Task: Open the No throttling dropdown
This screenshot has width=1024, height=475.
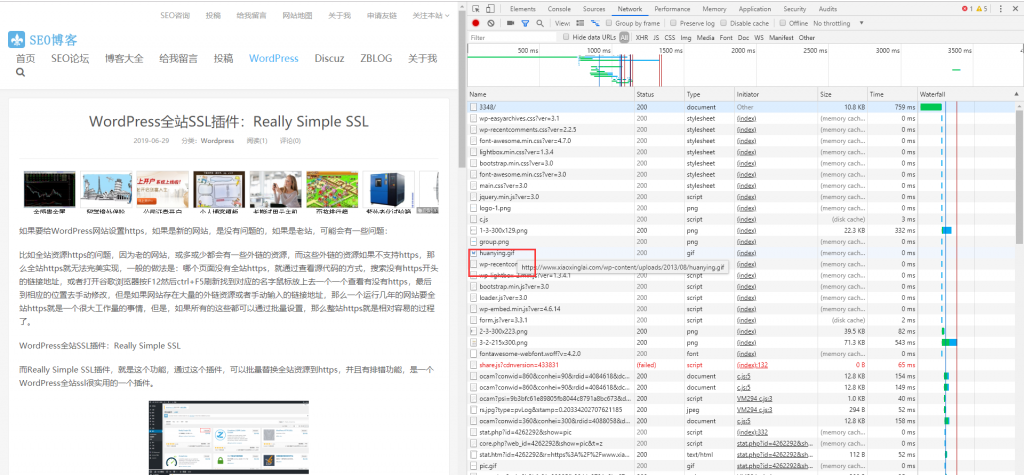Action: pyautogui.click(x=838, y=23)
